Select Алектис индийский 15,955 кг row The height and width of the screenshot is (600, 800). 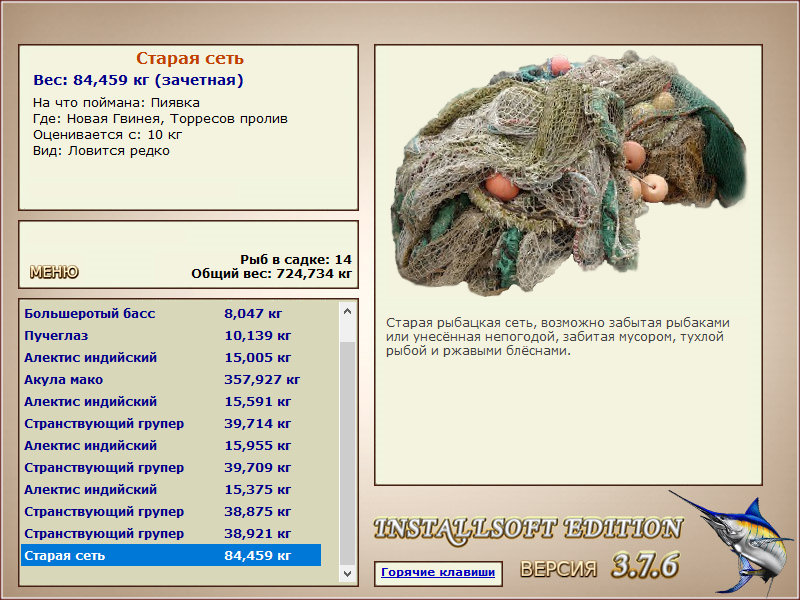click(171, 445)
